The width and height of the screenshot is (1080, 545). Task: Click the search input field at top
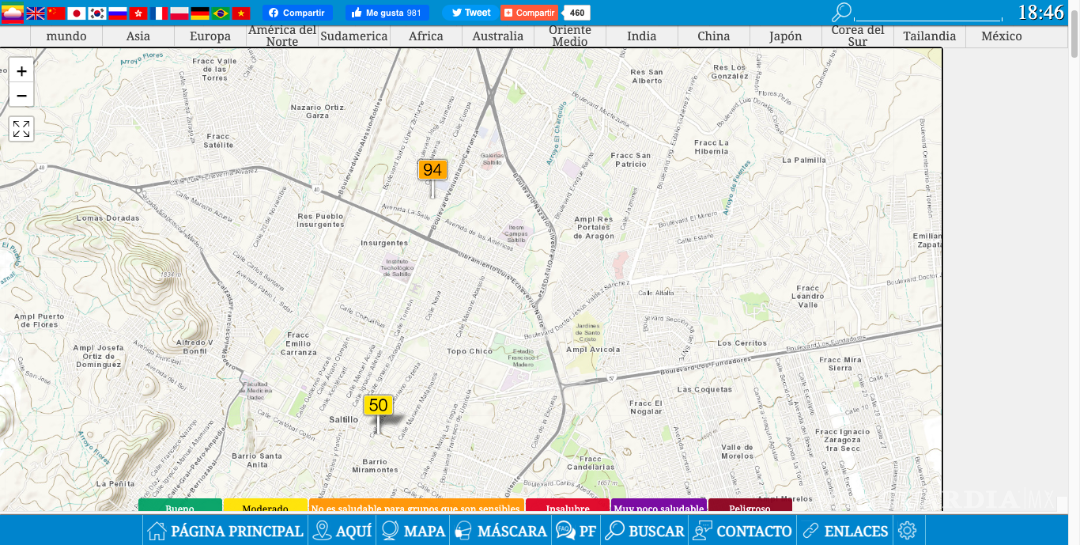point(928,13)
